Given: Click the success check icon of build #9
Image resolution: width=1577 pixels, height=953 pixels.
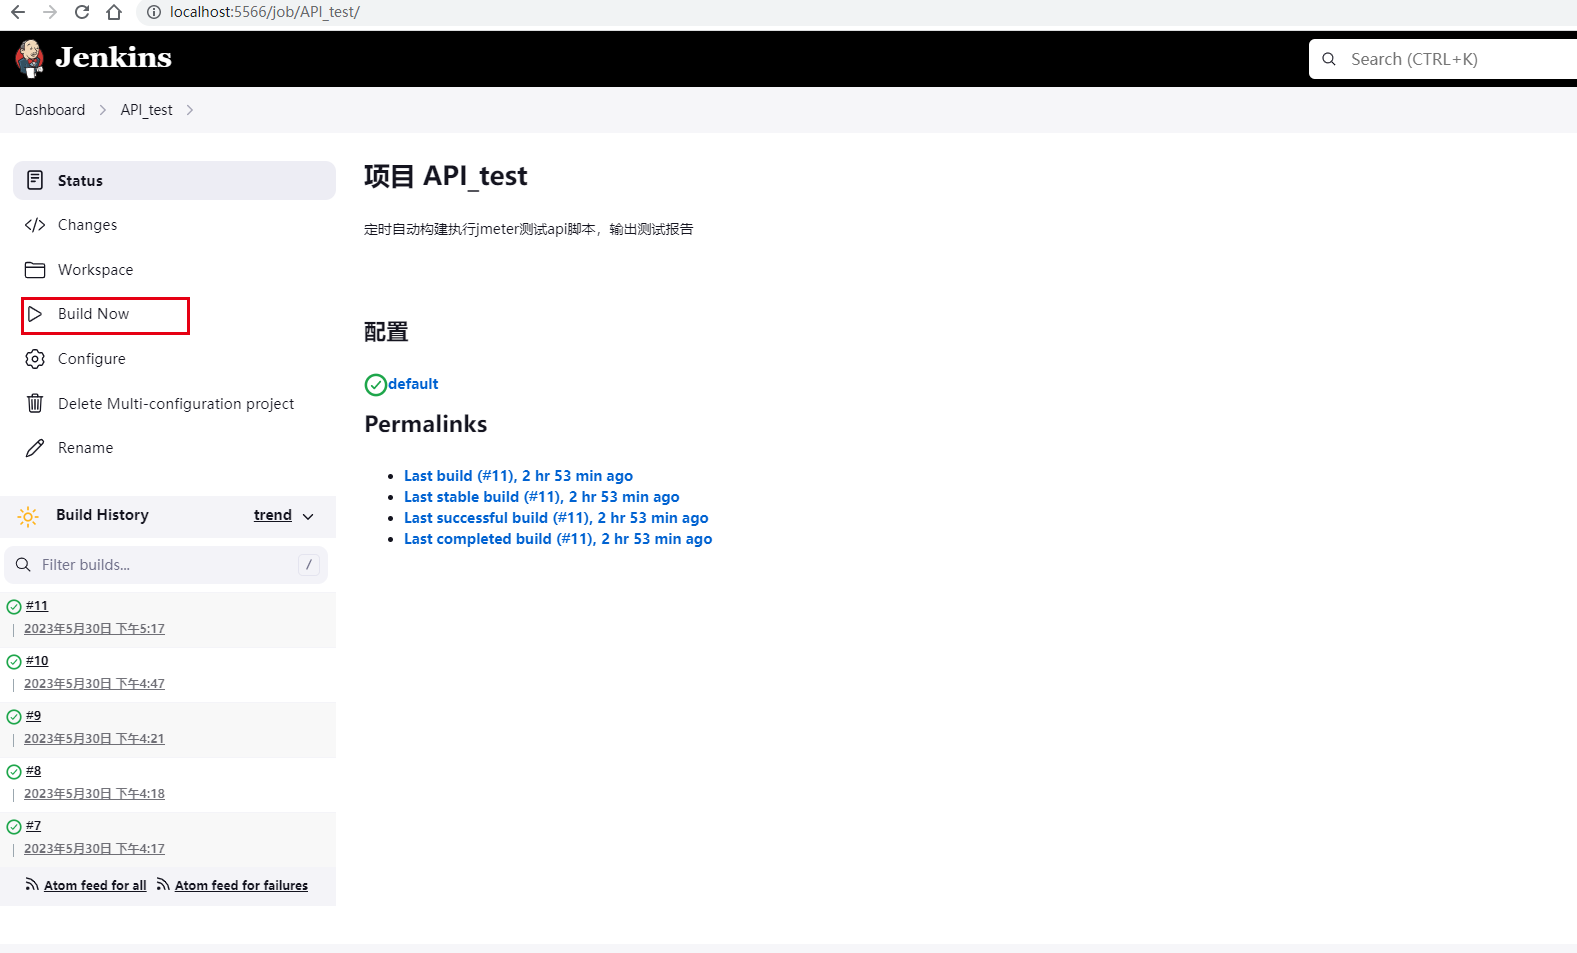Looking at the screenshot, I should coord(14,717).
